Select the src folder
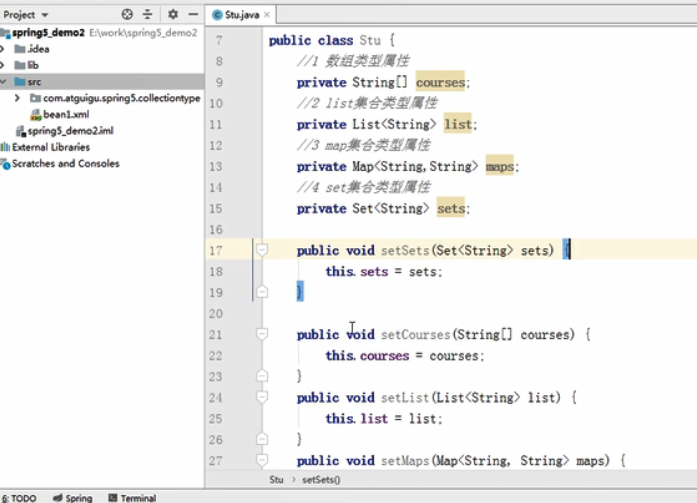The height and width of the screenshot is (503, 697). (x=34, y=82)
